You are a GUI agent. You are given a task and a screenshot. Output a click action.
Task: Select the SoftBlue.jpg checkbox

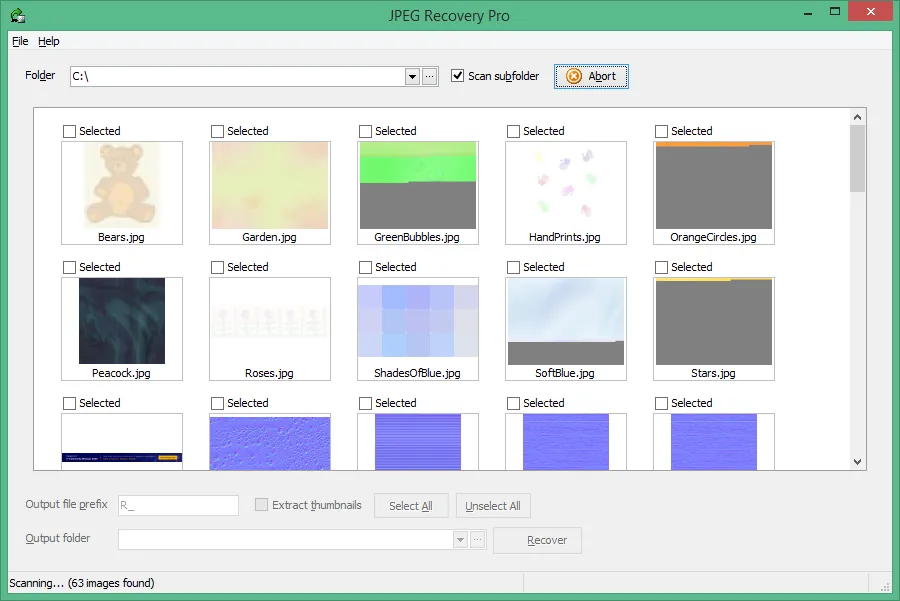(514, 267)
